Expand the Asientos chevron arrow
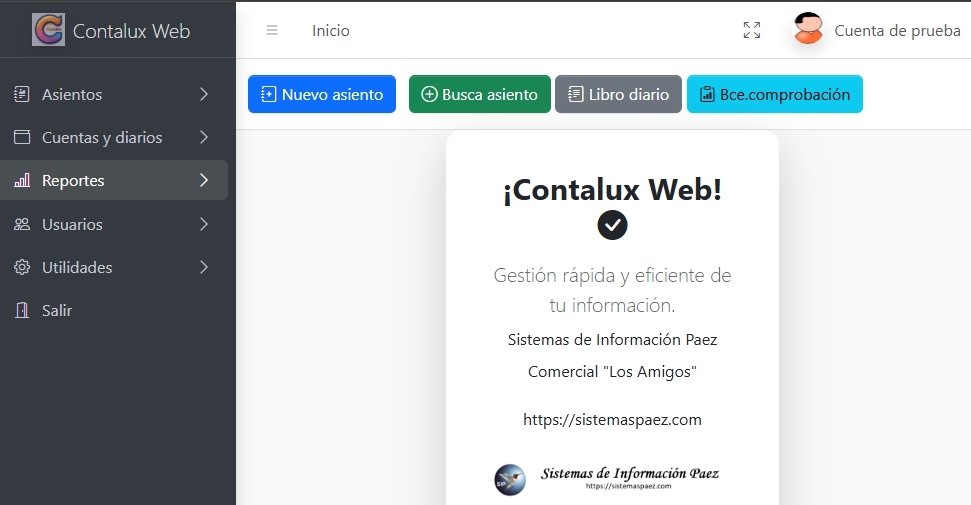Image resolution: width=971 pixels, height=505 pixels. 204,95
